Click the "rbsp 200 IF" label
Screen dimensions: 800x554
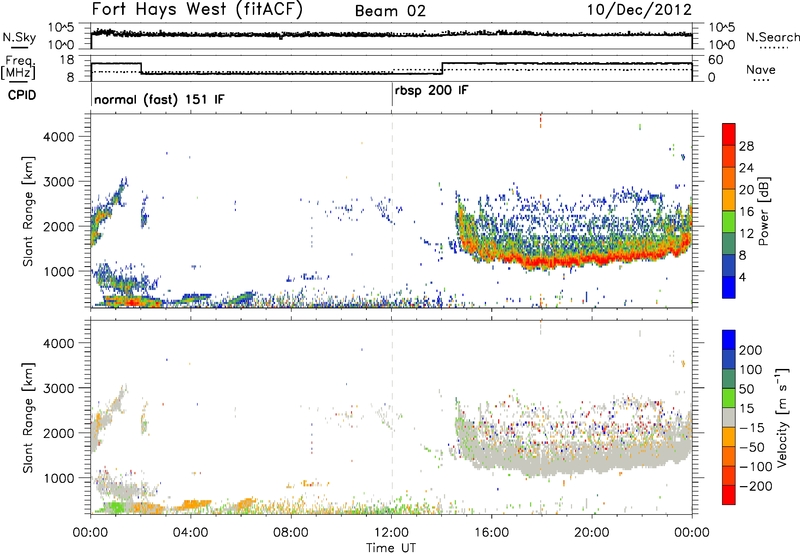(x=432, y=91)
